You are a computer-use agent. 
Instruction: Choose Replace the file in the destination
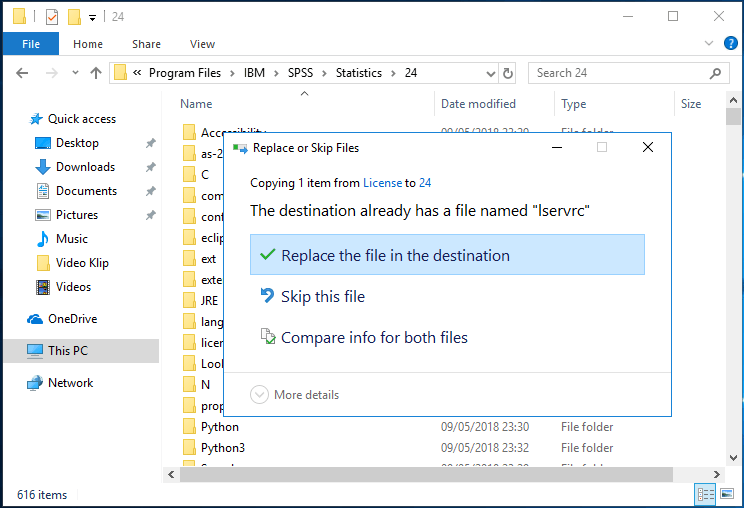coord(447,255)
